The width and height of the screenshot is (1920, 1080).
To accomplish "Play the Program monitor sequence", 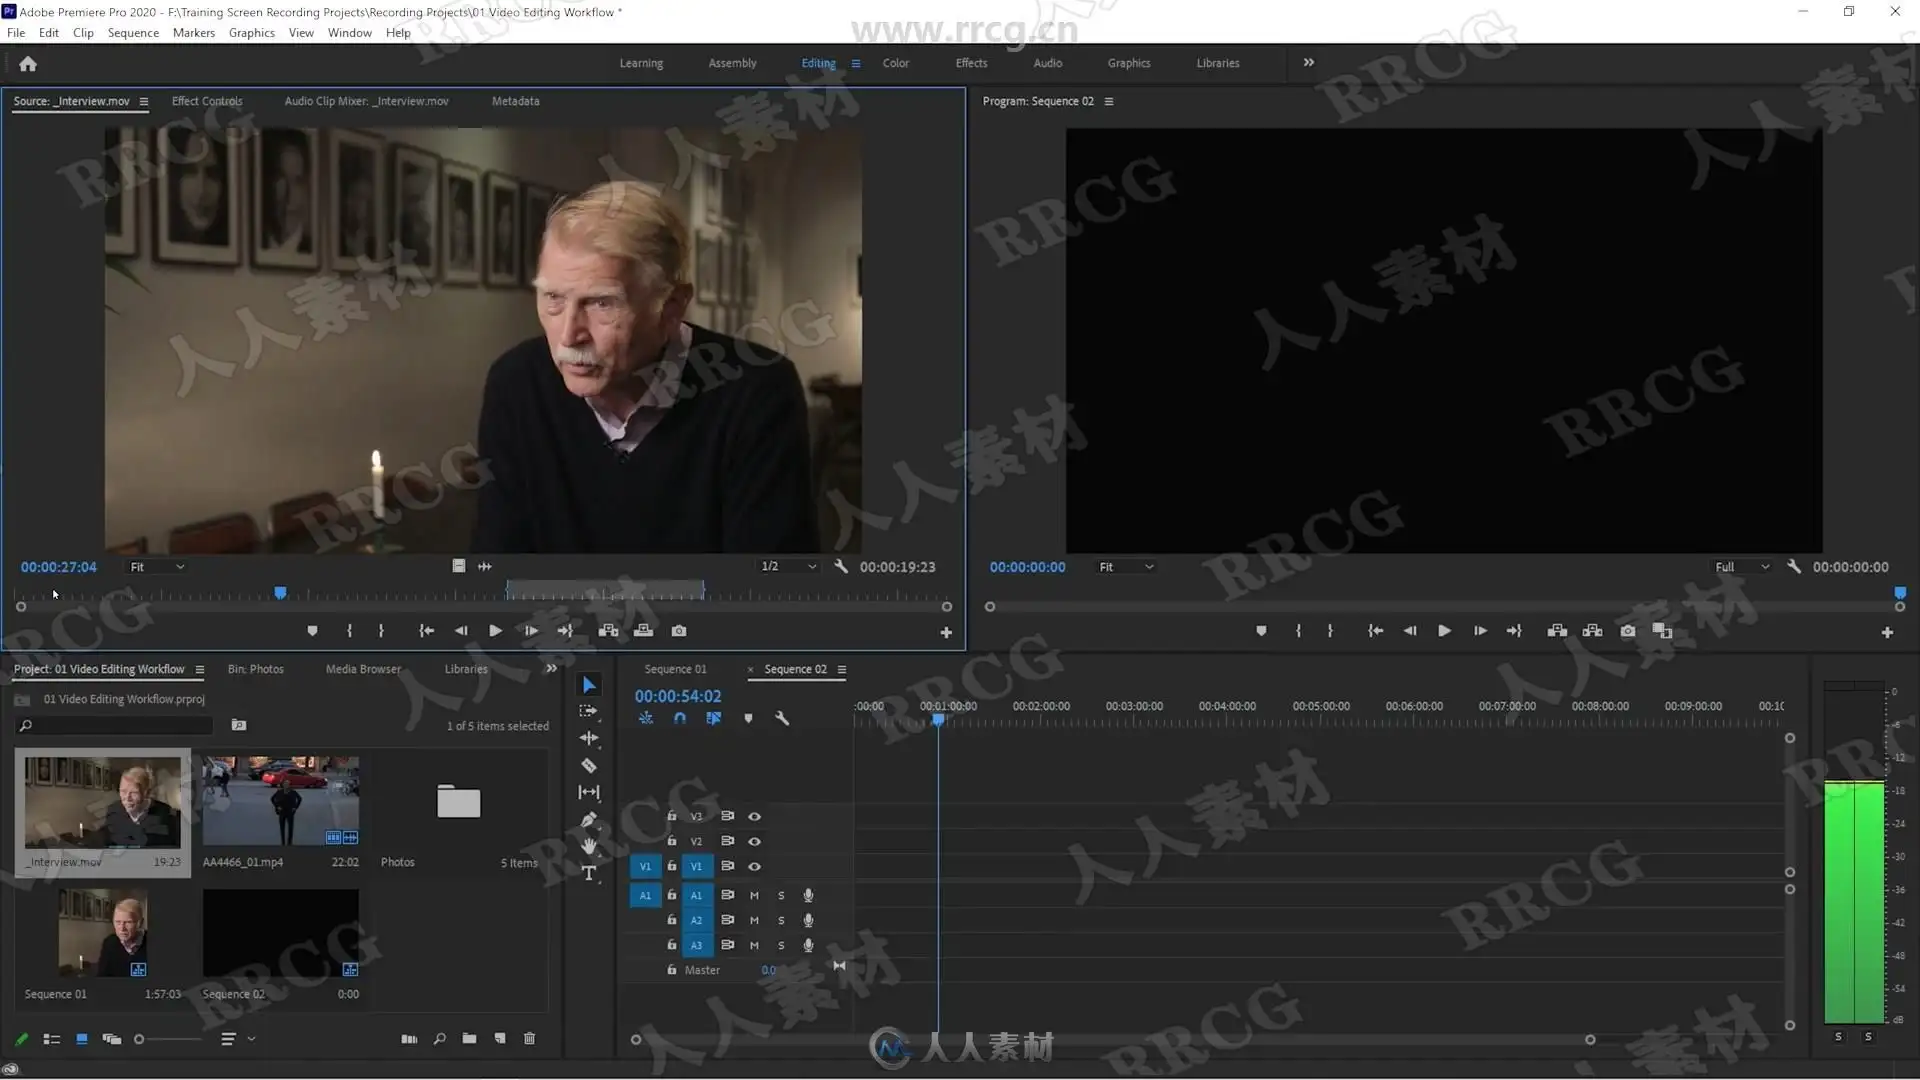I will point(1444,631).
